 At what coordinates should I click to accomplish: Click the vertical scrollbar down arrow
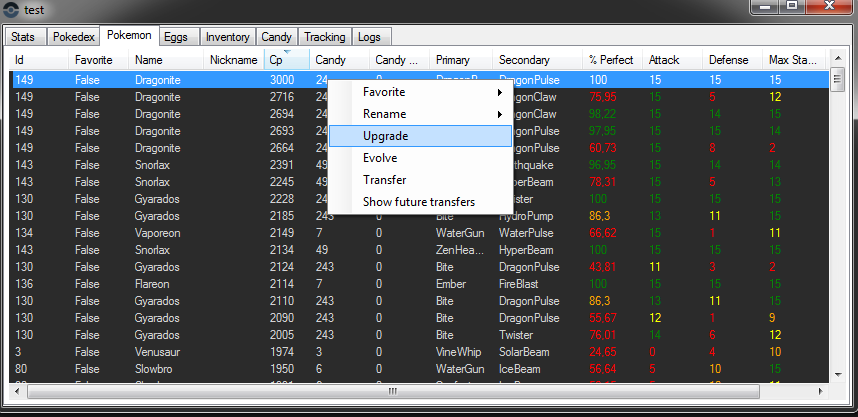click(x=838, y=375)
